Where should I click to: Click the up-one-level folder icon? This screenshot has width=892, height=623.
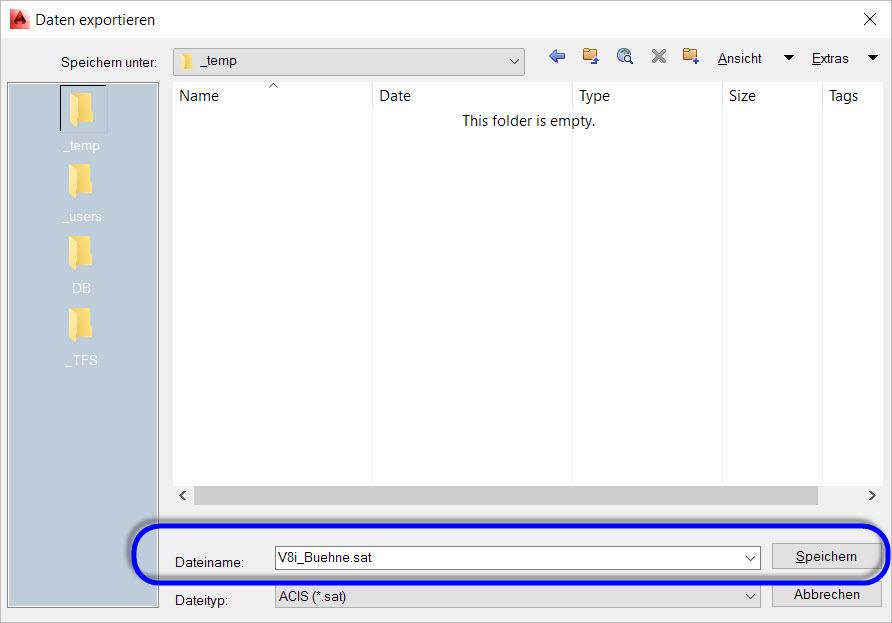point(590,56)
